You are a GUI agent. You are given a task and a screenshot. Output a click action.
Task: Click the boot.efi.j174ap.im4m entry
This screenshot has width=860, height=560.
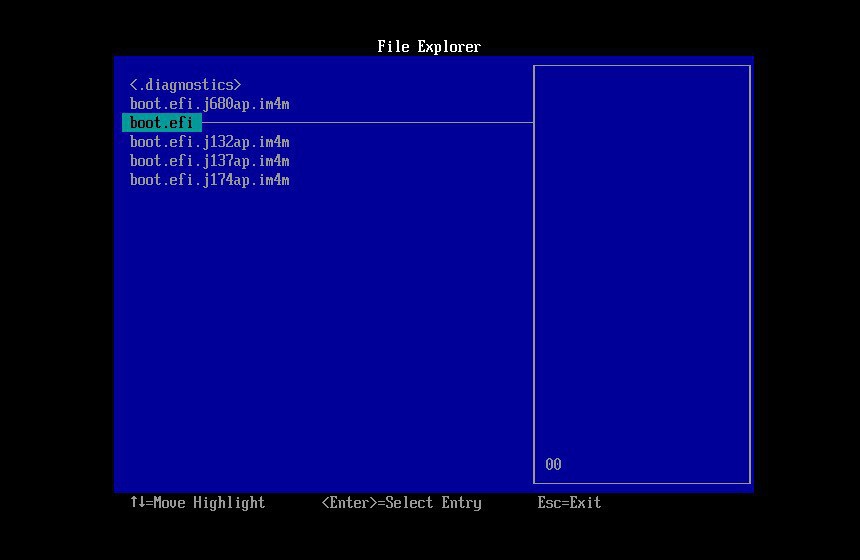tap(210, 180)
